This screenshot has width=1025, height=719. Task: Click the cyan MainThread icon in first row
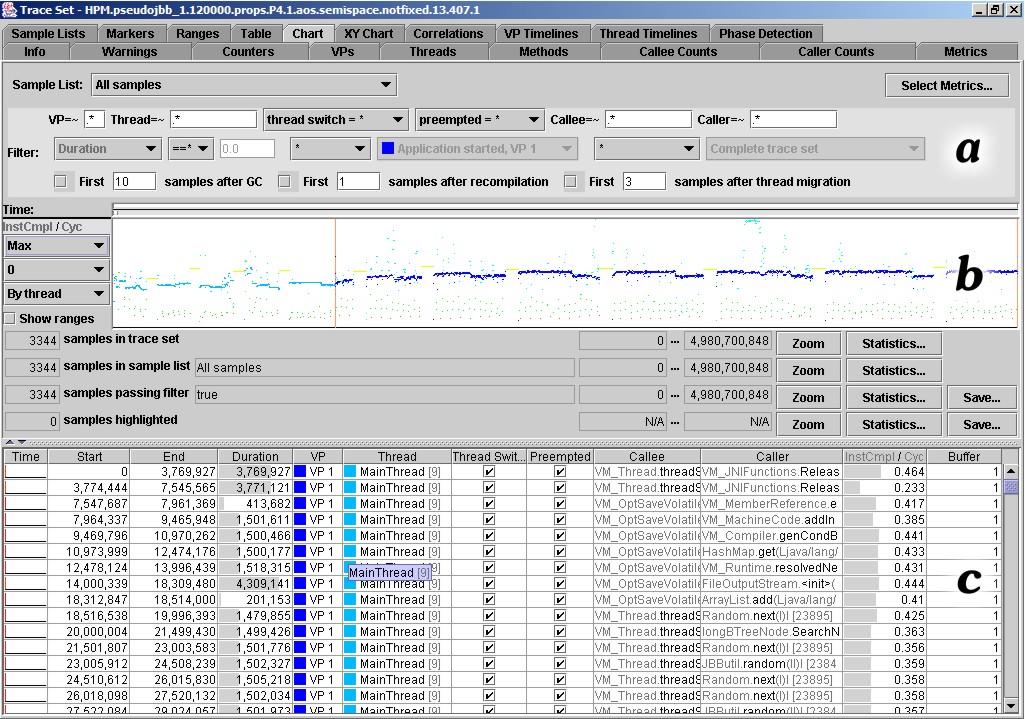(350, 472)
